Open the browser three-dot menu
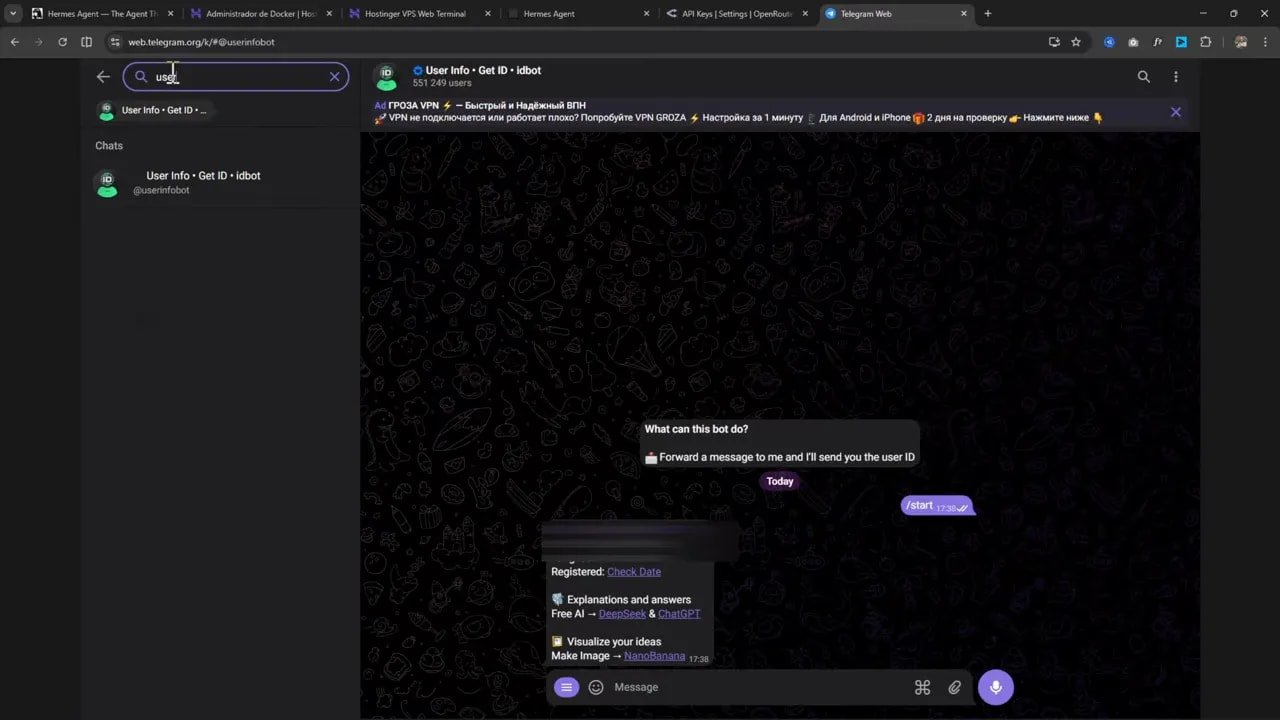 (1266, 42)
